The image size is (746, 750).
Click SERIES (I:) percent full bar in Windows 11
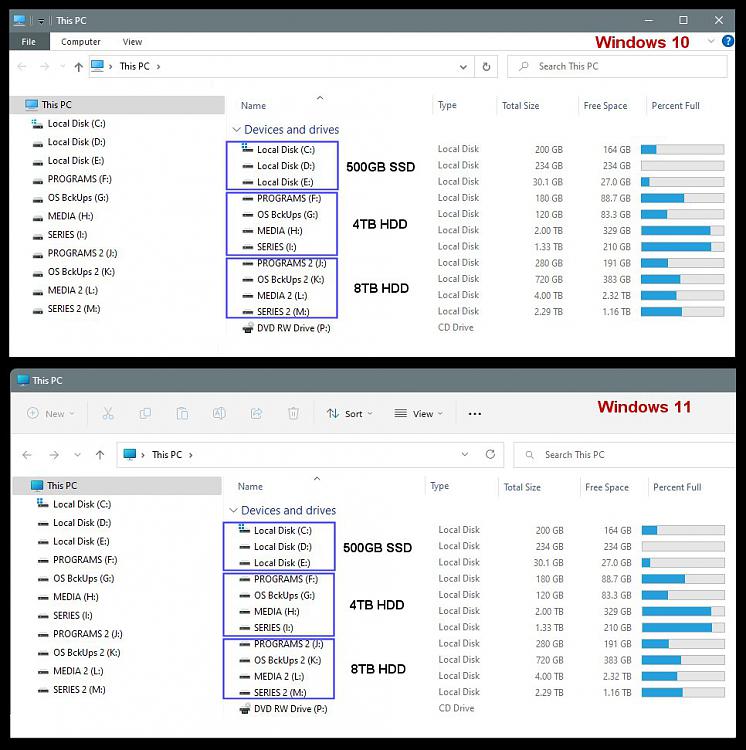tap(683, 628)
